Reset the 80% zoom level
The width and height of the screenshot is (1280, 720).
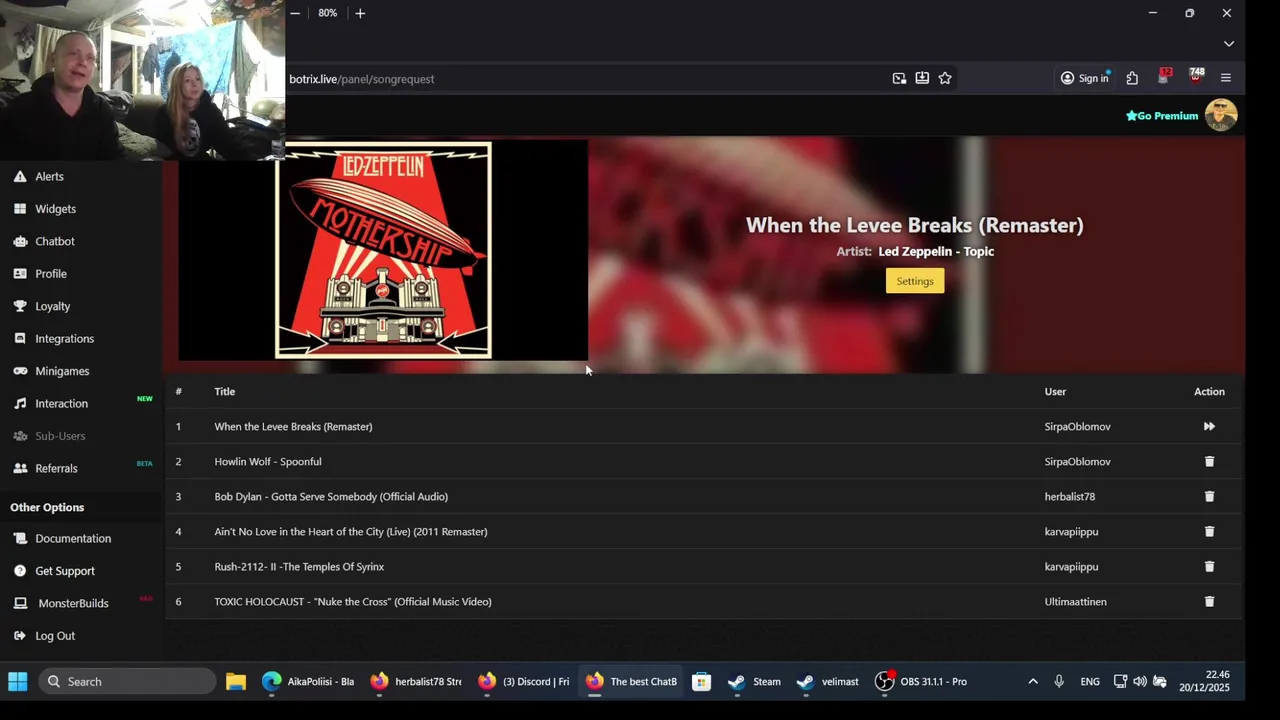327,13
